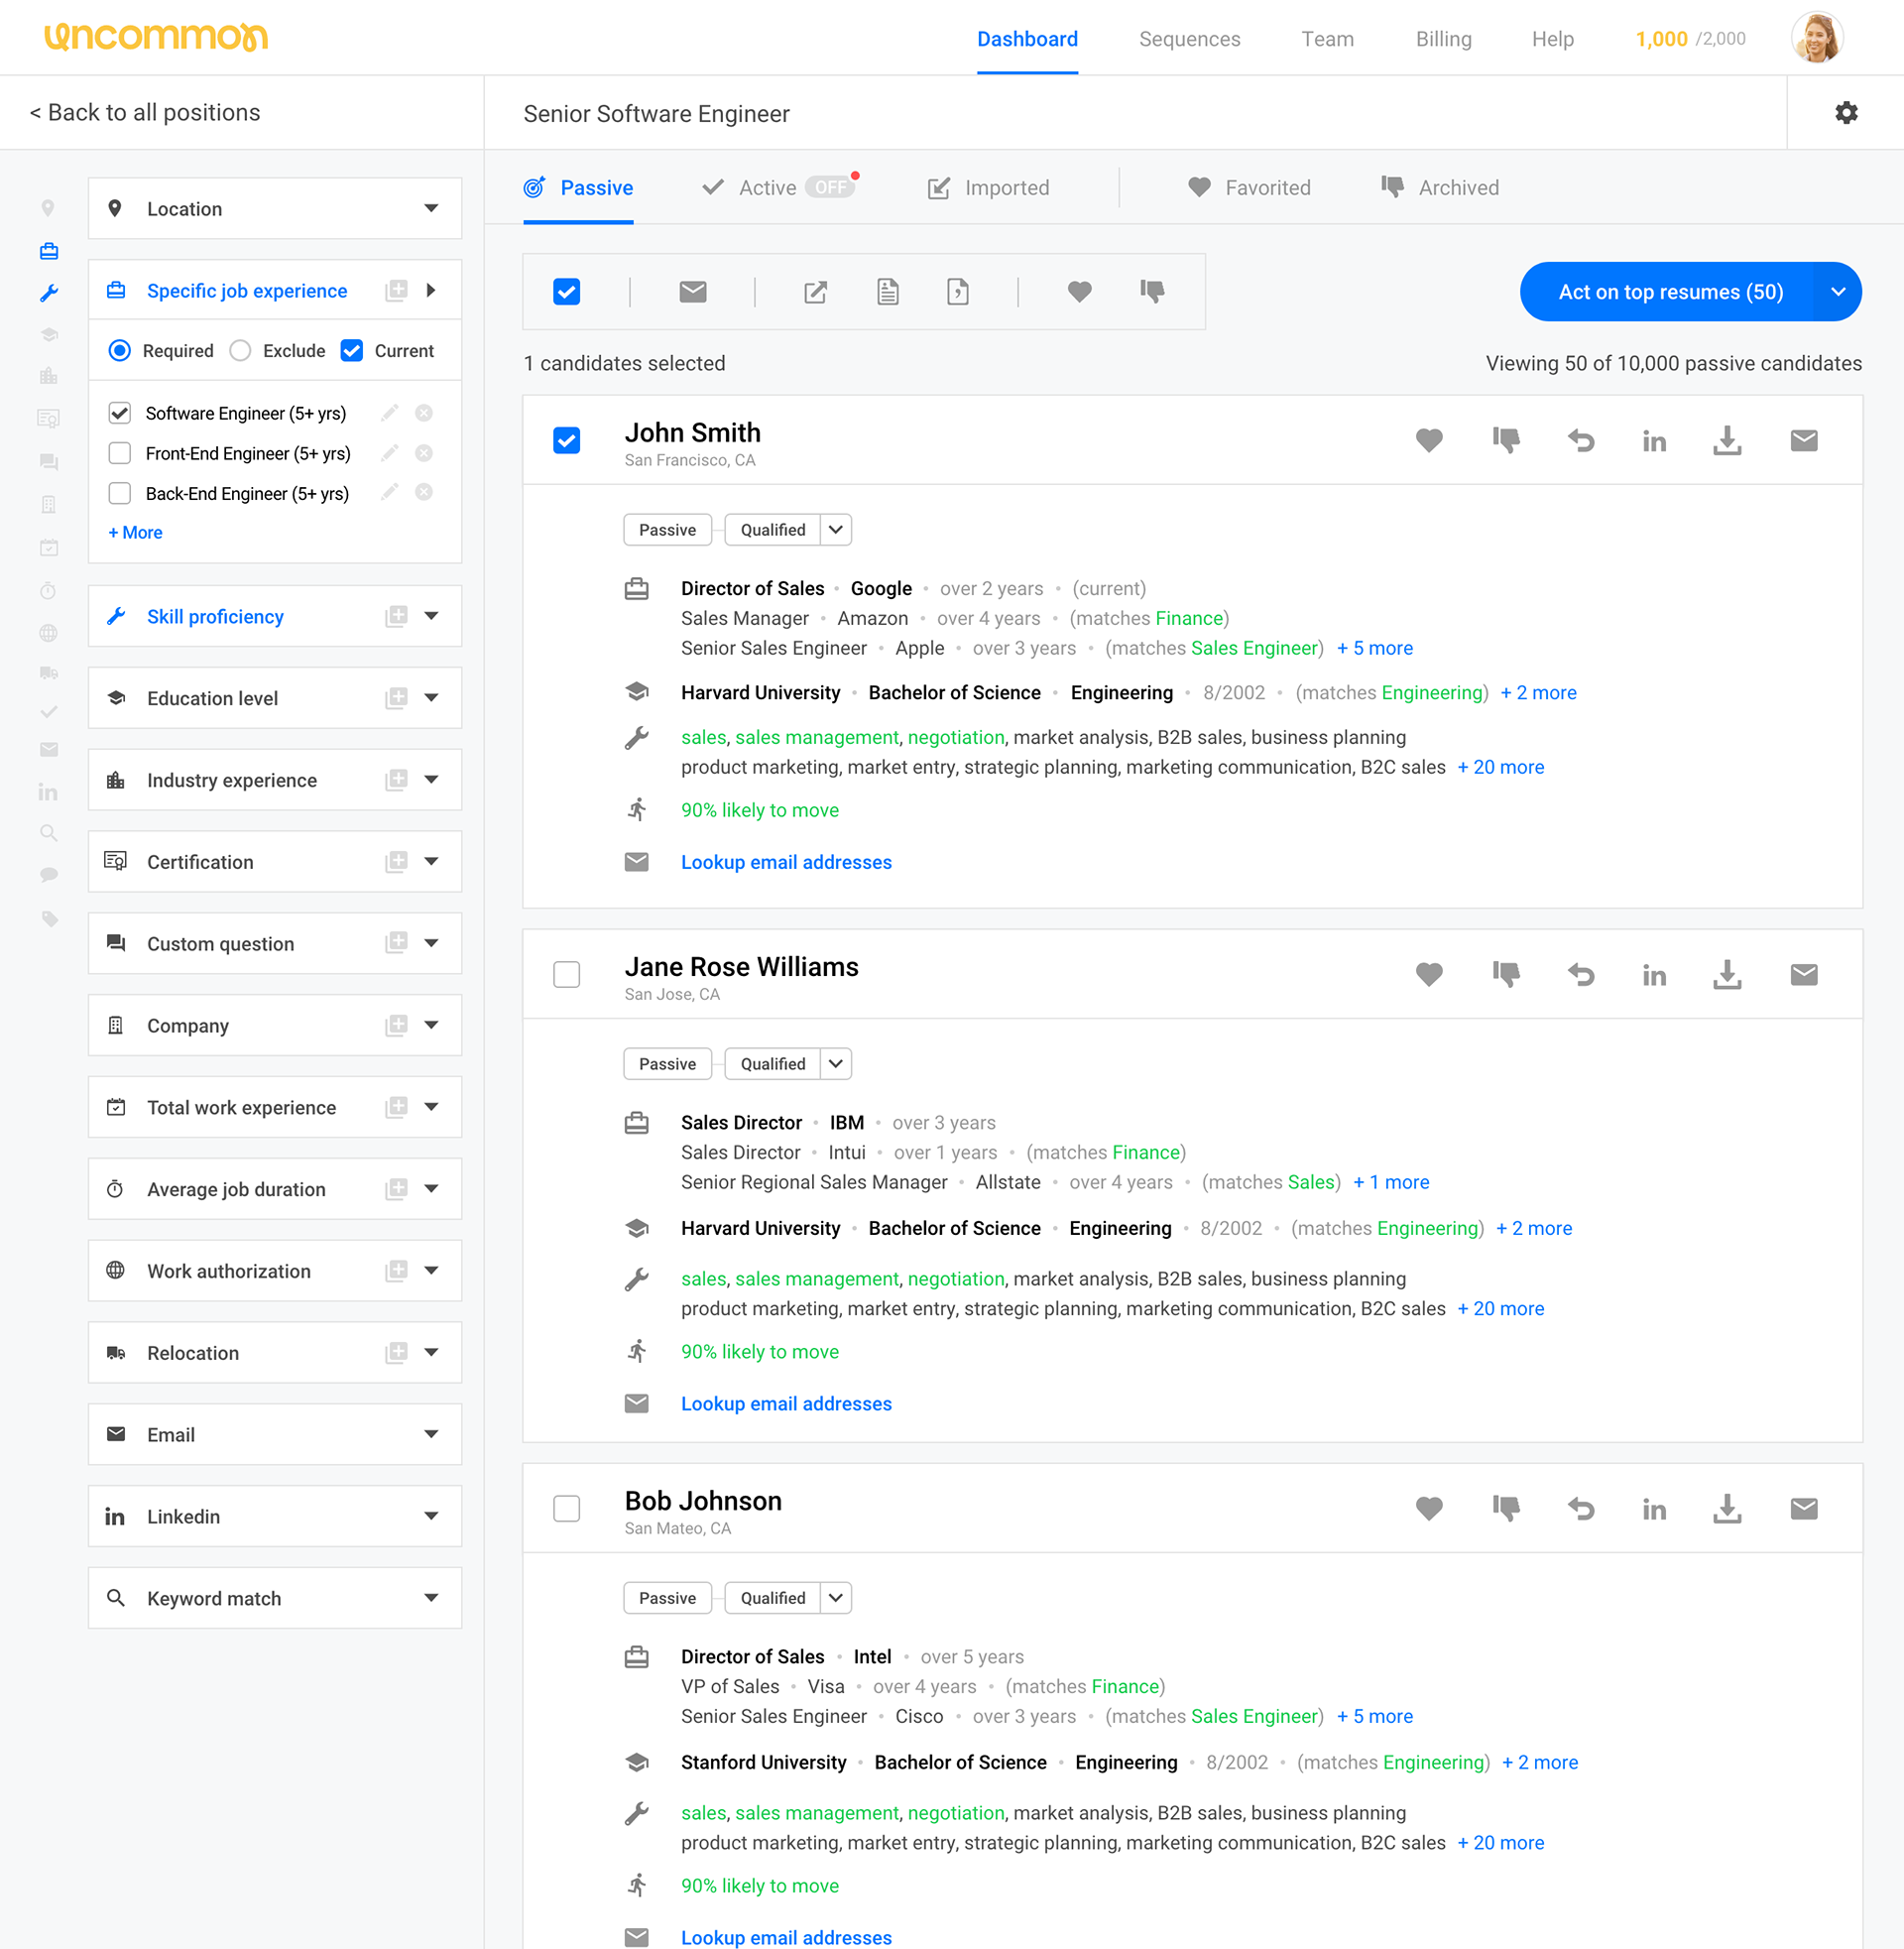Click the bulk email envelope toolbar icon
This screenshot has width=1904, height=1949.
click(x=693, y=291)
